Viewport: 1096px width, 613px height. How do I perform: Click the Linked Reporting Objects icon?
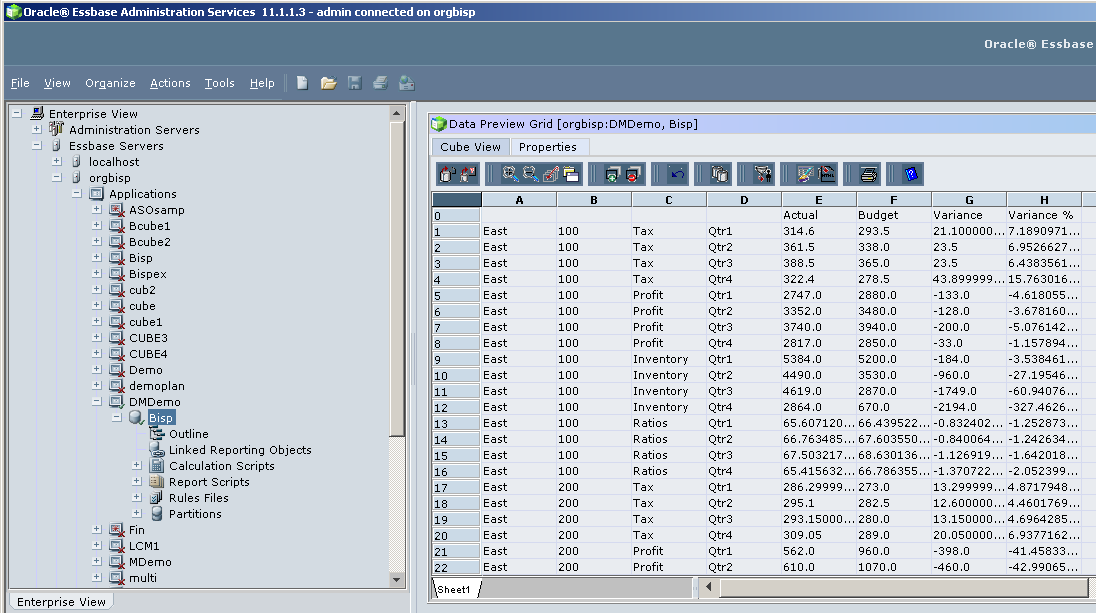157,450
